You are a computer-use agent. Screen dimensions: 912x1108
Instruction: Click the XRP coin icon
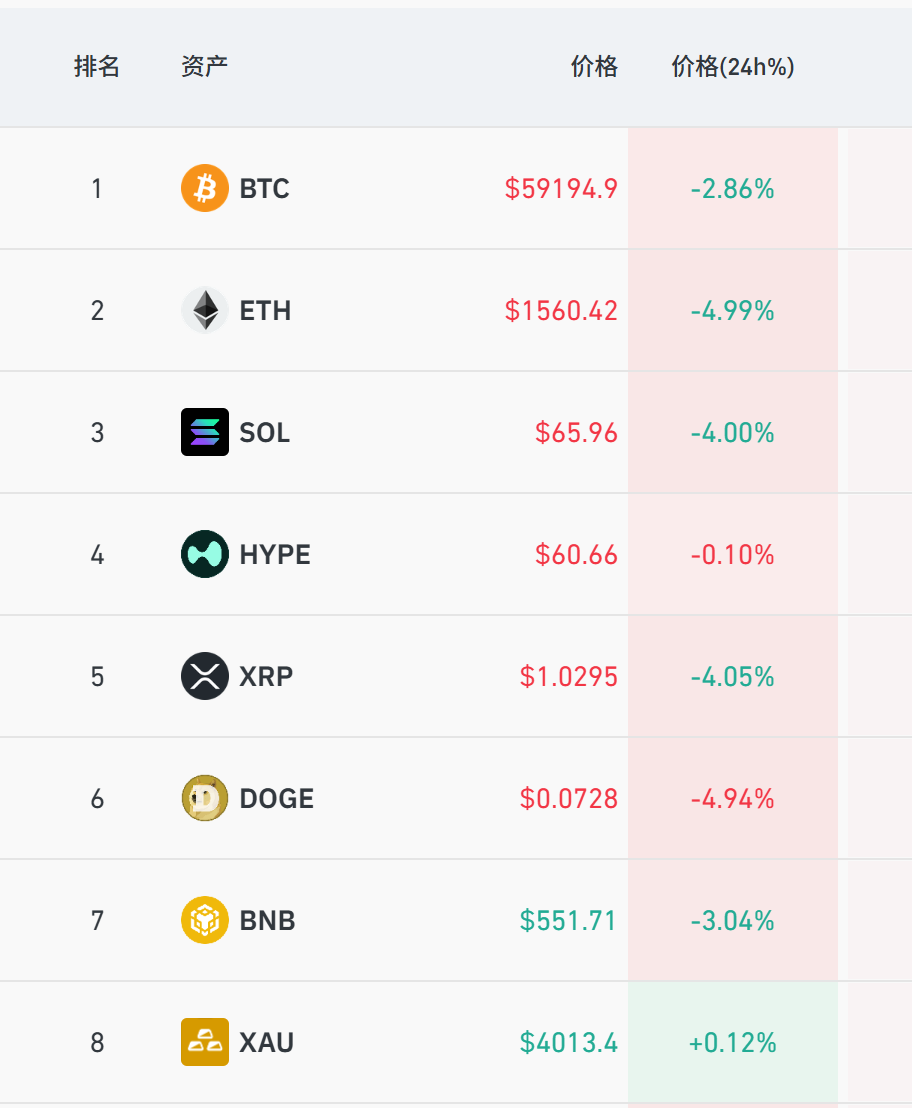click(x=205, y=676)
